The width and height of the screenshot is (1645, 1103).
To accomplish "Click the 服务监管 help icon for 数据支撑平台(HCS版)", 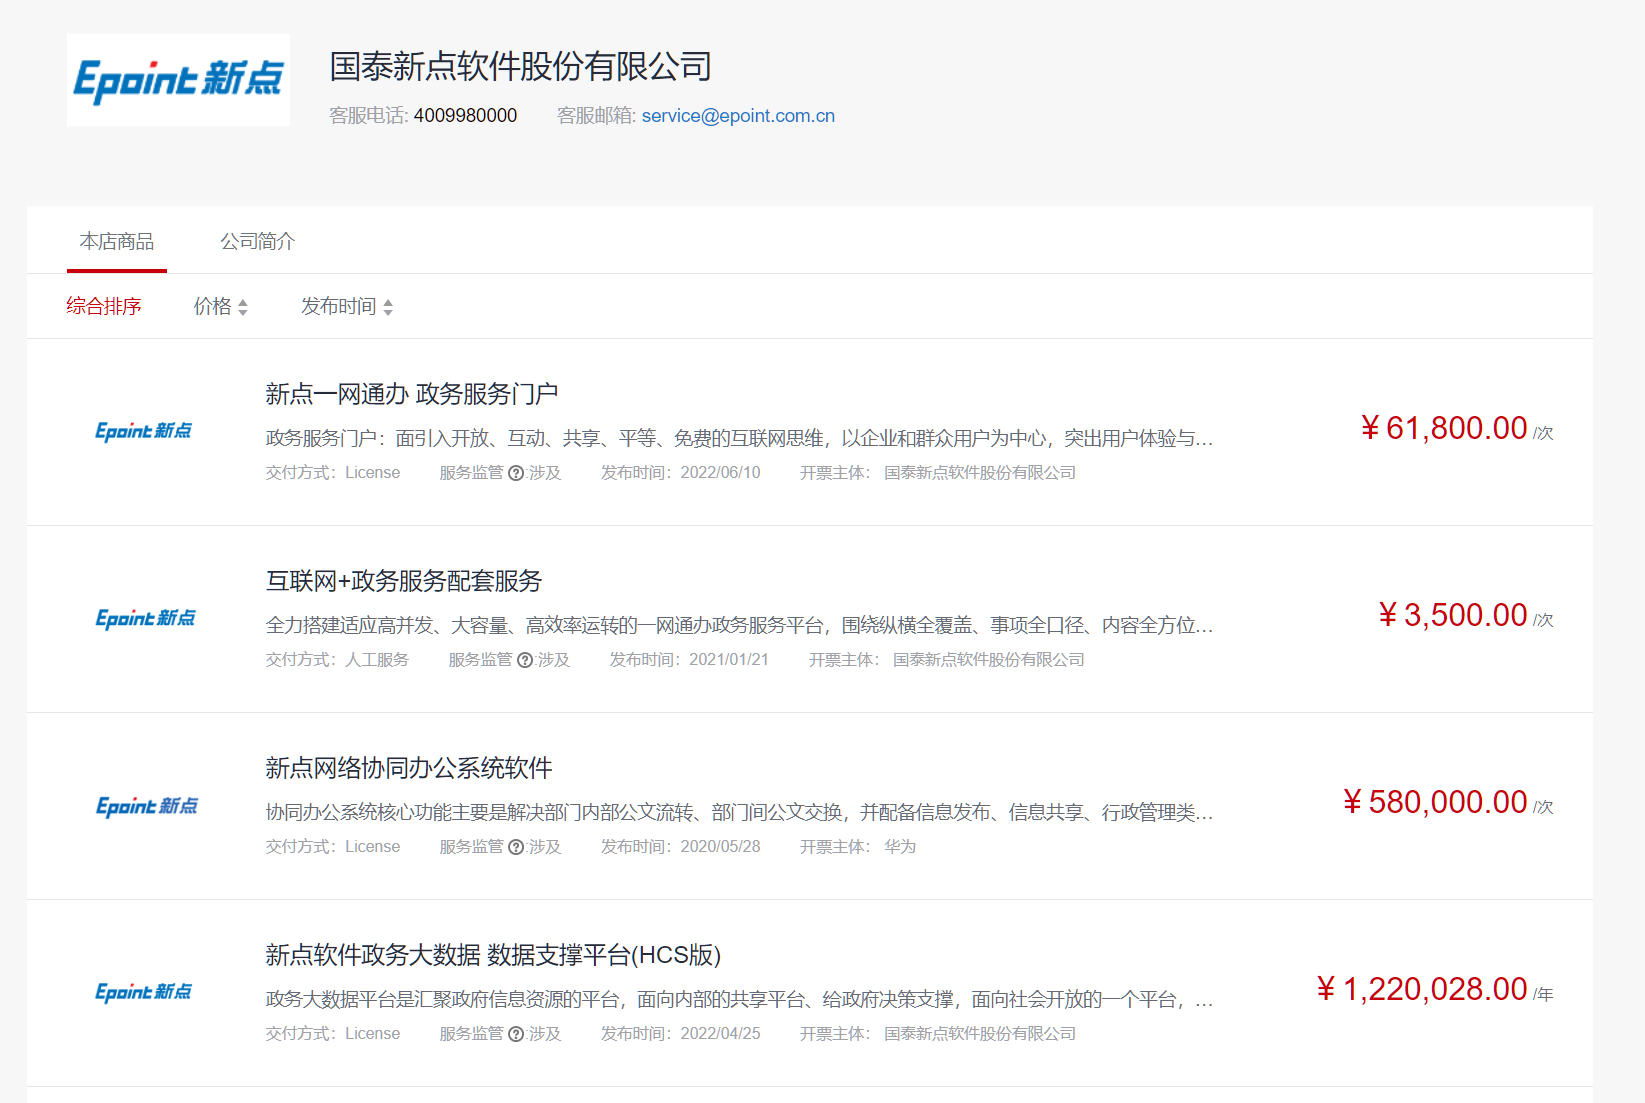I will pyautogui.click(x=516, y=1034).
